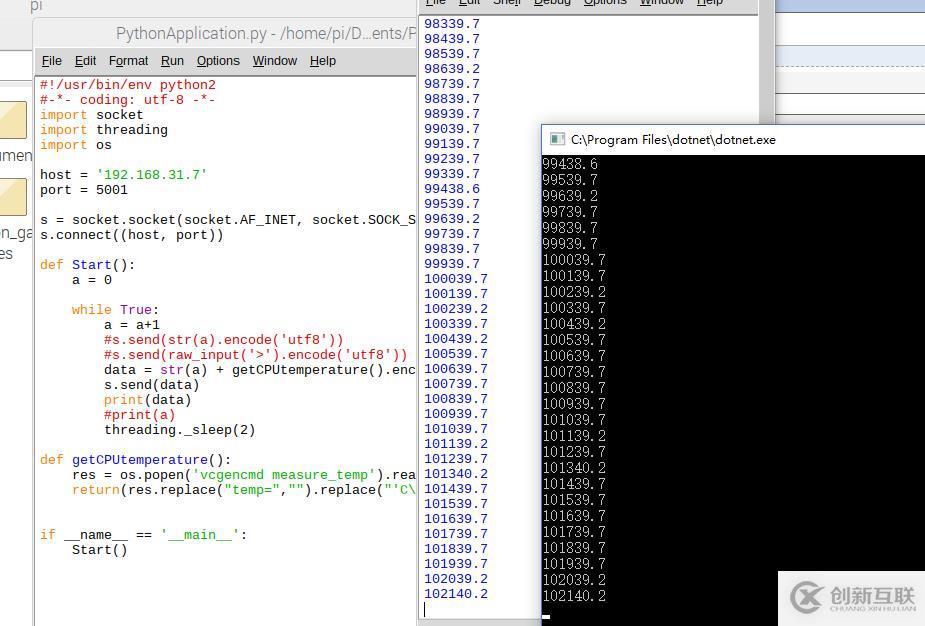The width and height of the screenshot is (925, 626).
Task: Click value 99438.6 in the dotnet console
Action: 570,164
